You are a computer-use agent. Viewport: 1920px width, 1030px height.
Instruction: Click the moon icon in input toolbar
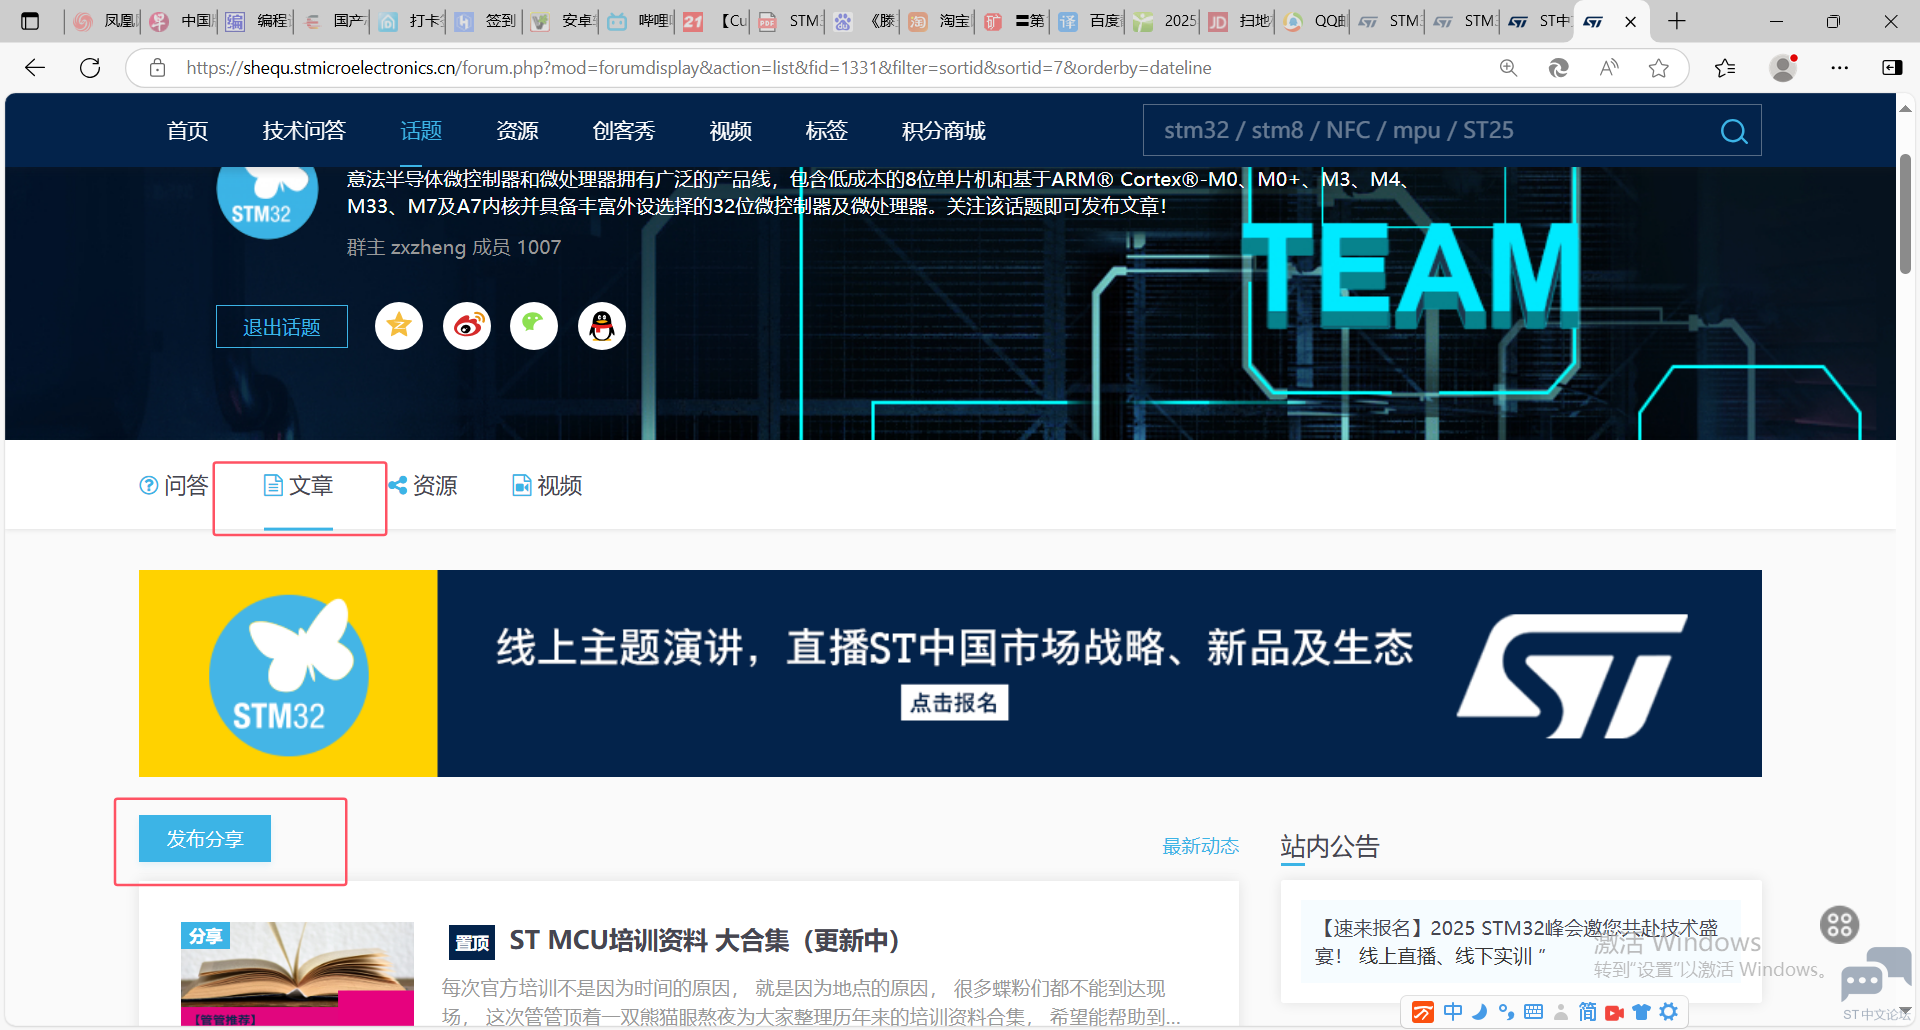[1479, 1012]
